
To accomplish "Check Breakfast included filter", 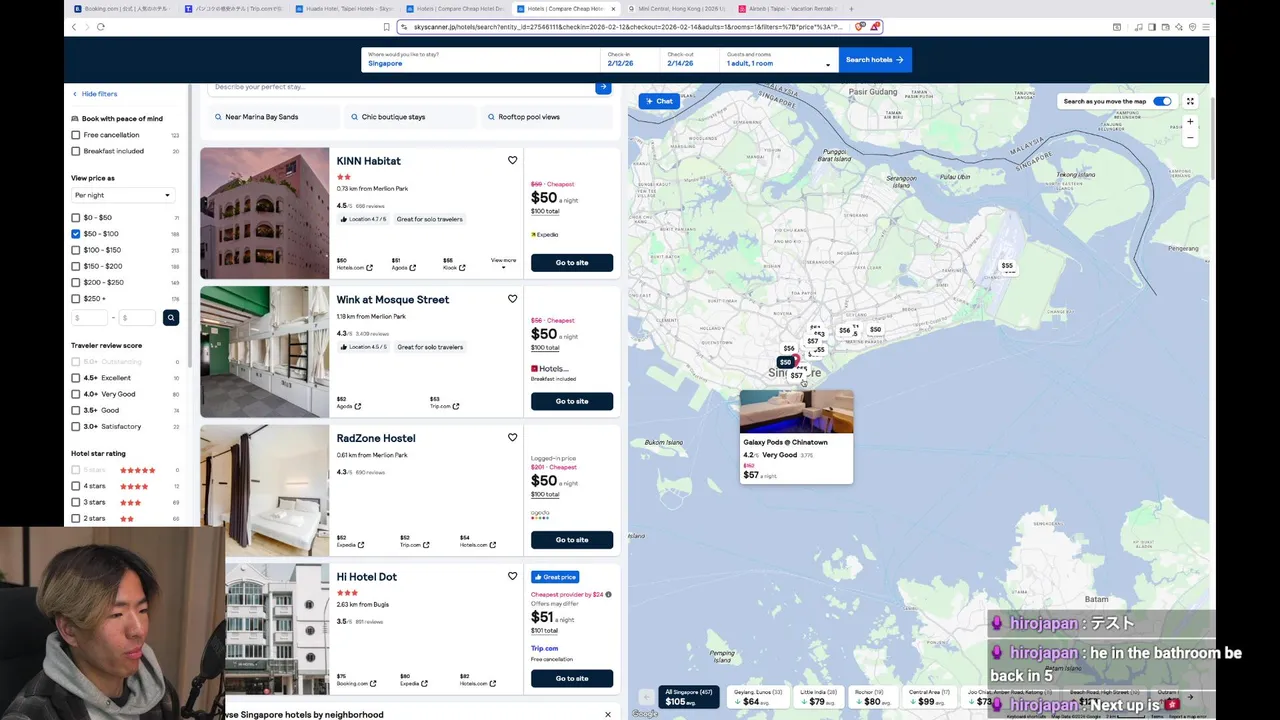I will [x=75, y=151].
